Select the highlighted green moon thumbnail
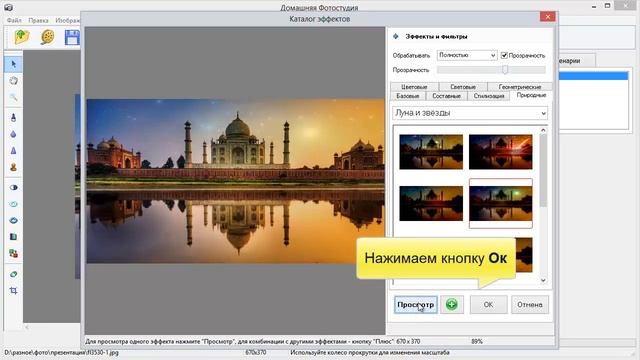 501,203
